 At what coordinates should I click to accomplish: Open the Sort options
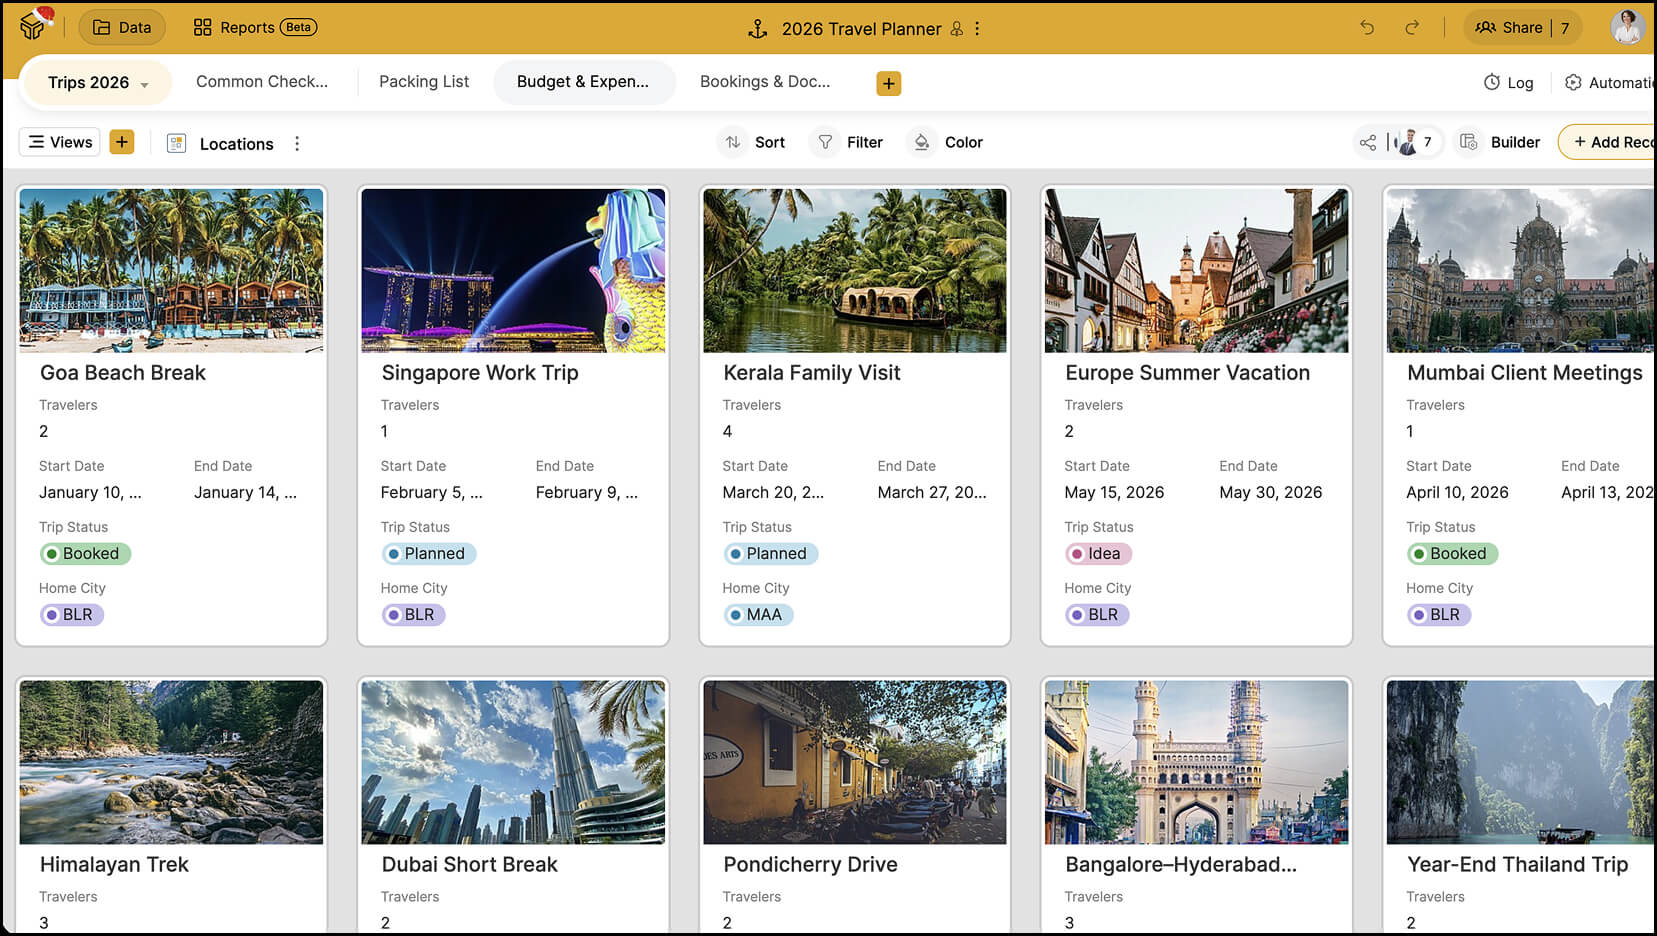756,143
